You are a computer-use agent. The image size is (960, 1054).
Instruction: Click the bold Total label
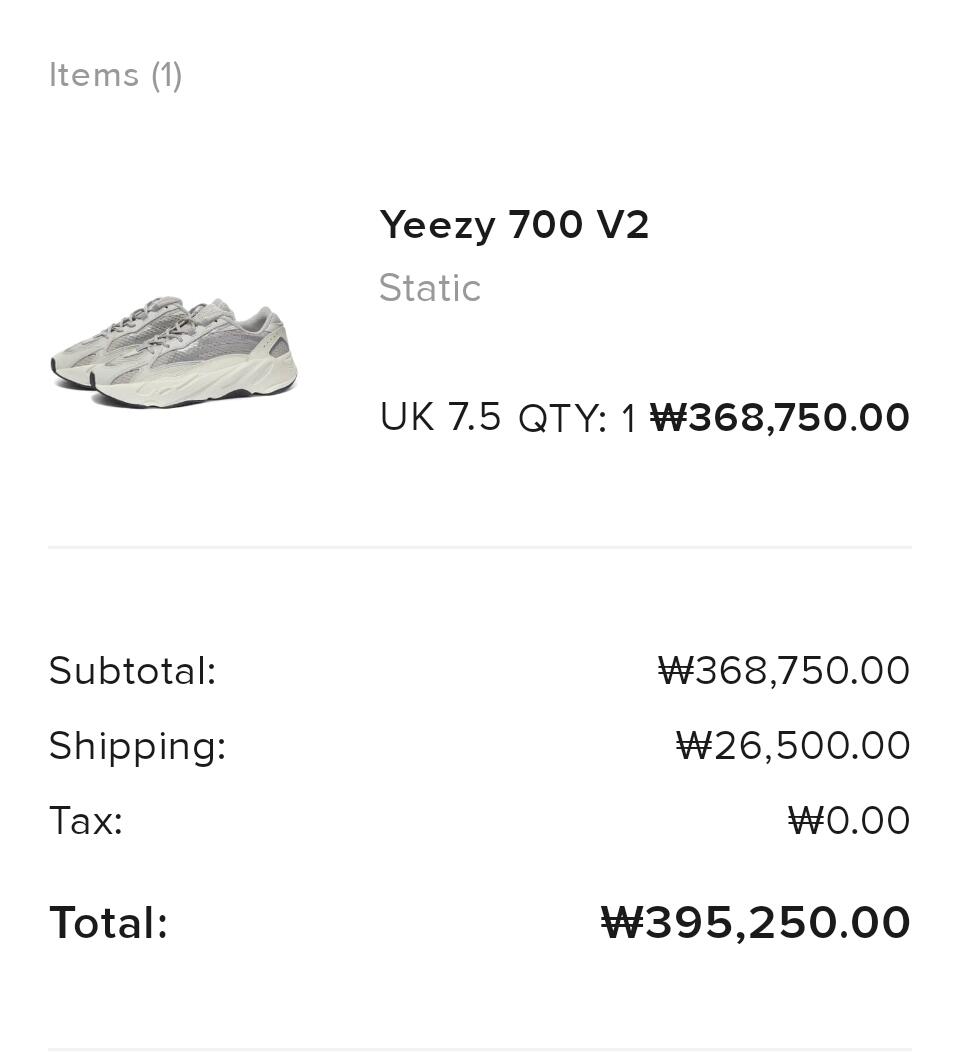[x=108, y=923]
